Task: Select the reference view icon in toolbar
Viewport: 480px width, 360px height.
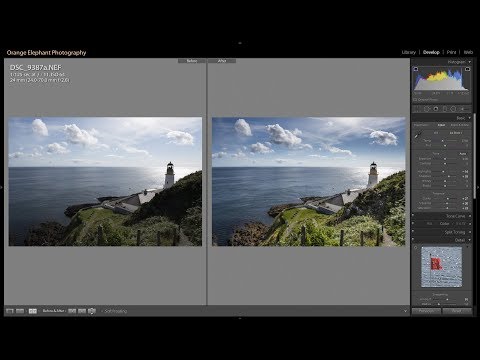Action: point(20,311)
